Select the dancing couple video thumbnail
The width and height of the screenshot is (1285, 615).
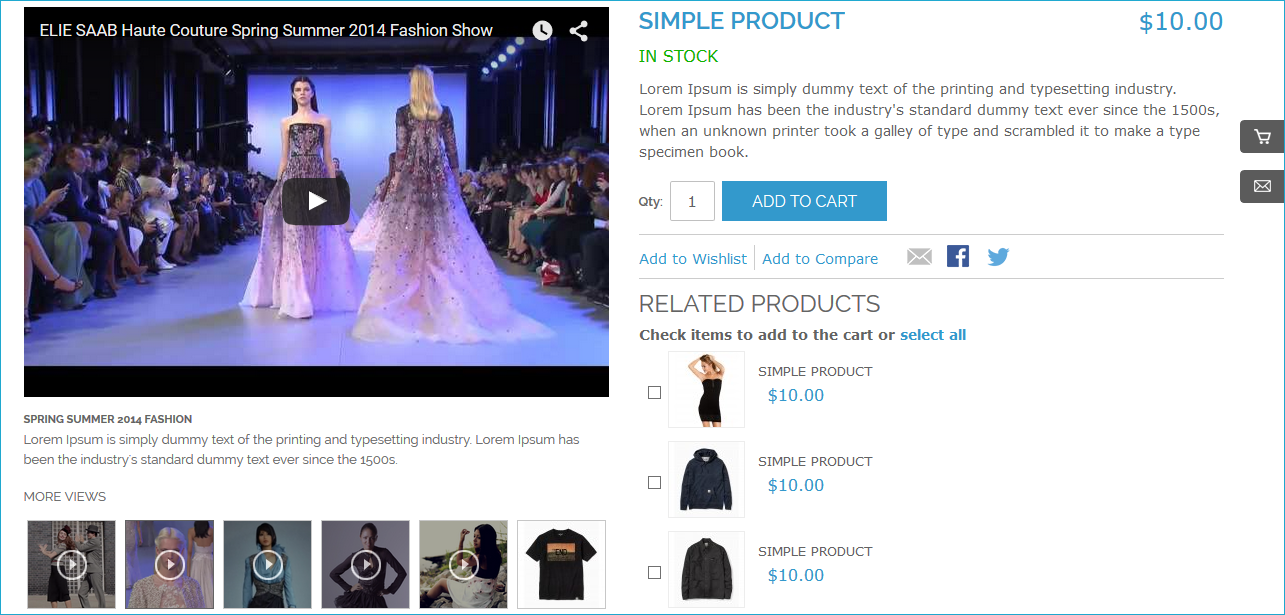click(72, 564)
